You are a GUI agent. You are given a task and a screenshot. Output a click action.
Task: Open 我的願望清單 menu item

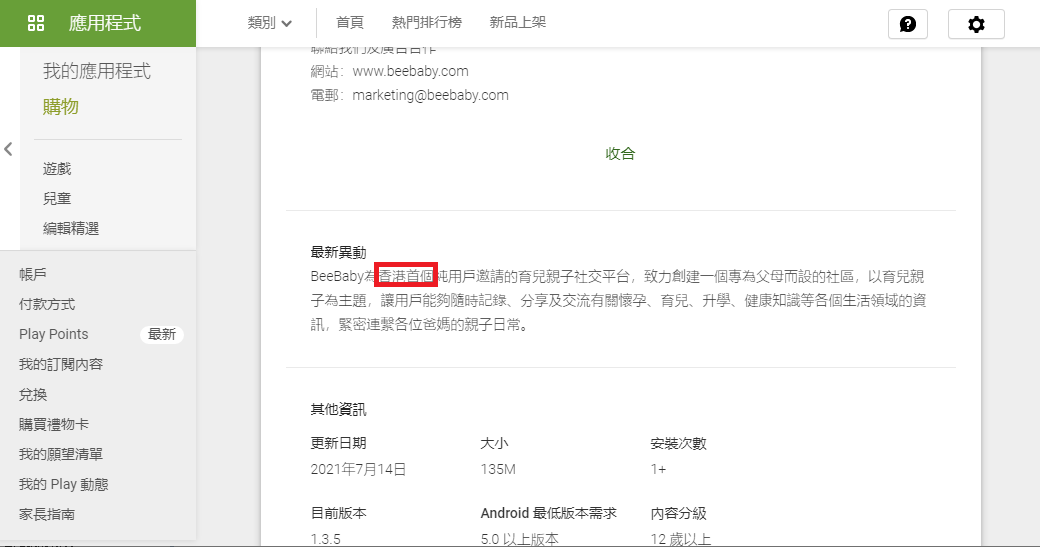click(60, 454)
